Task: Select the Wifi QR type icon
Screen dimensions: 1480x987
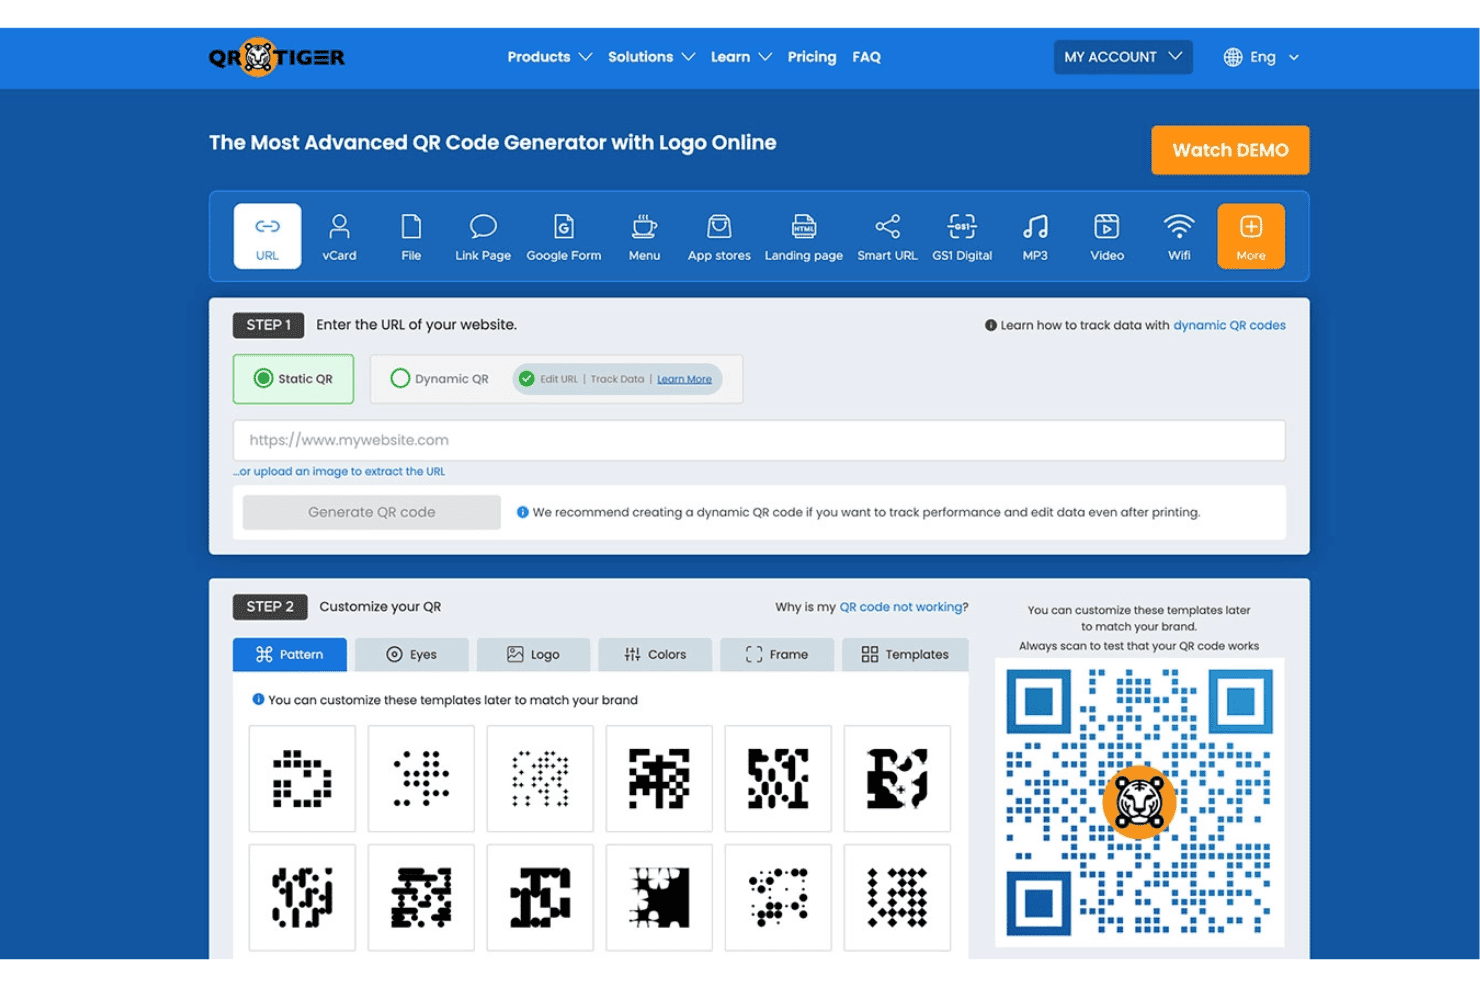Action: coord(1179,237)
